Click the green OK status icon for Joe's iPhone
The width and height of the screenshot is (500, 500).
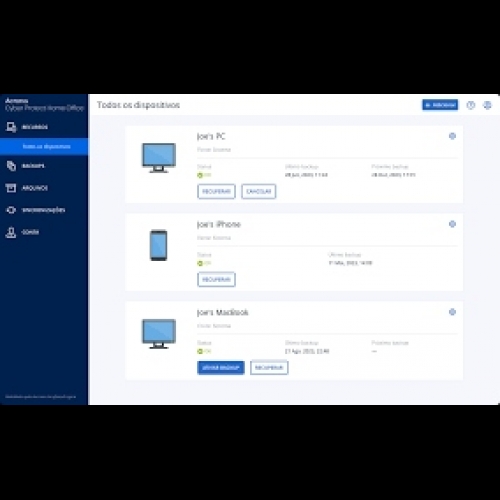(200, 263)
